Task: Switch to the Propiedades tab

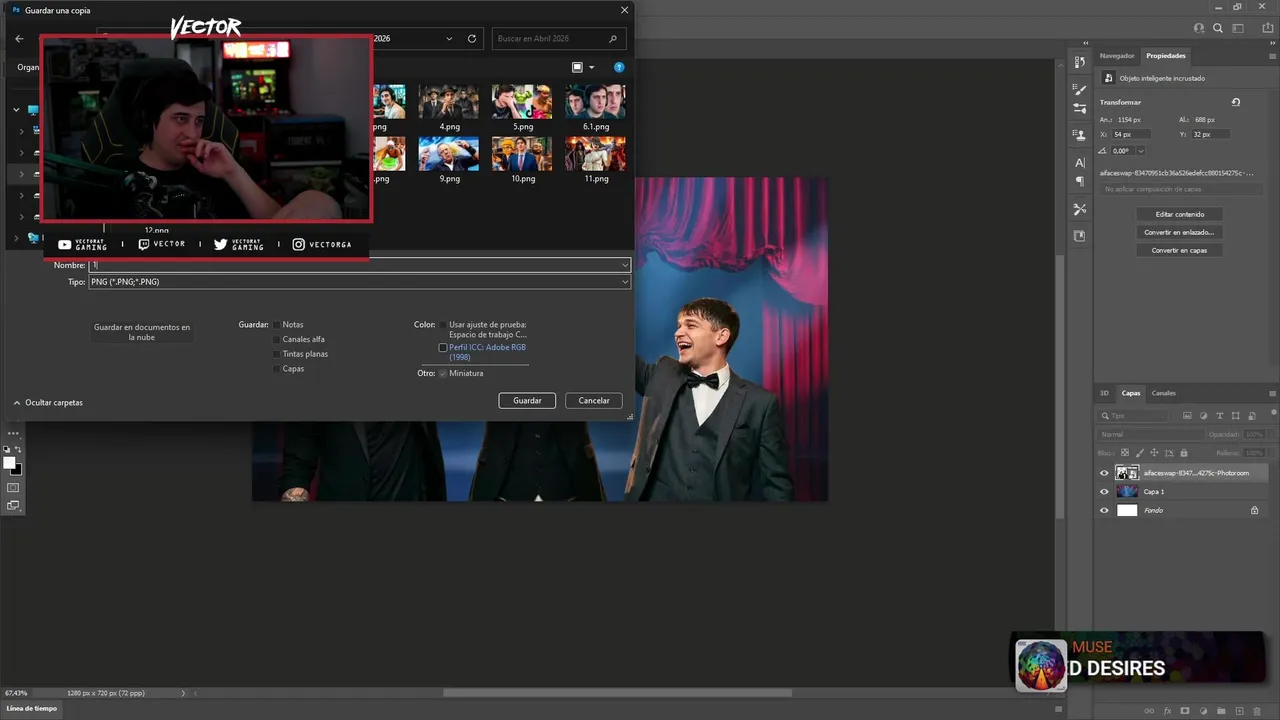Action: [x=1166, y=56]
